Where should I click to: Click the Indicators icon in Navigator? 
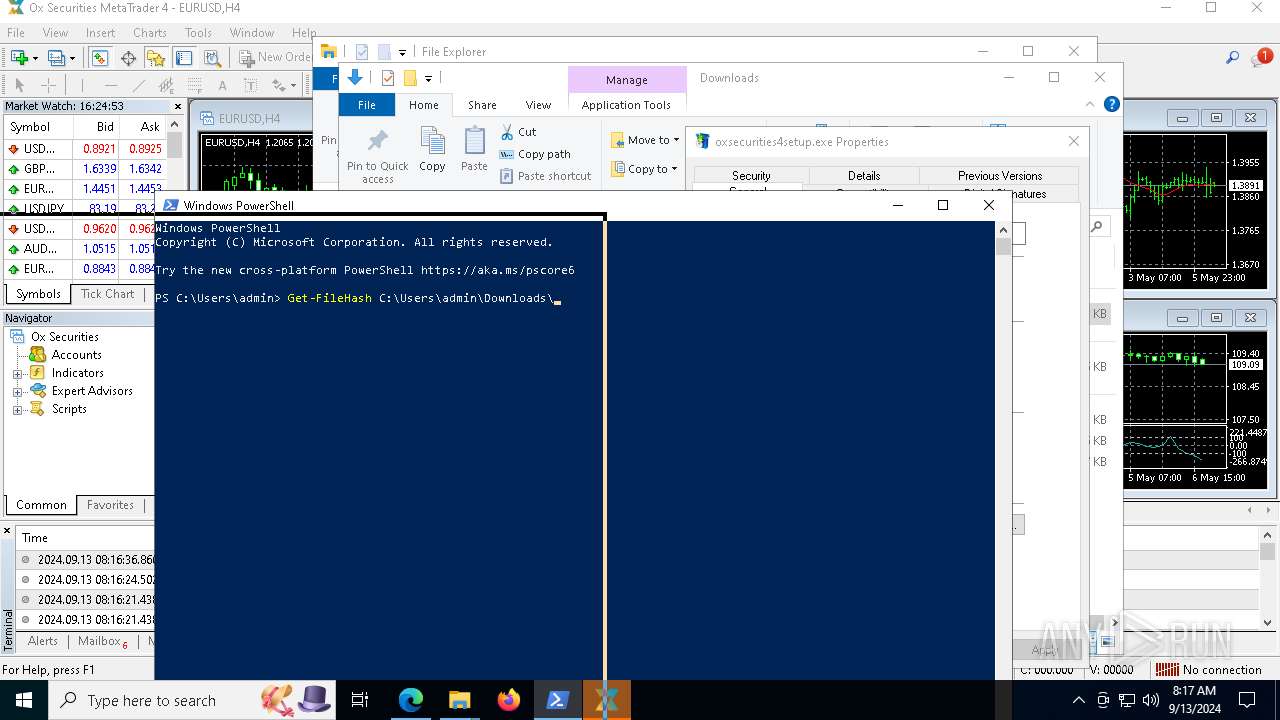38,373
